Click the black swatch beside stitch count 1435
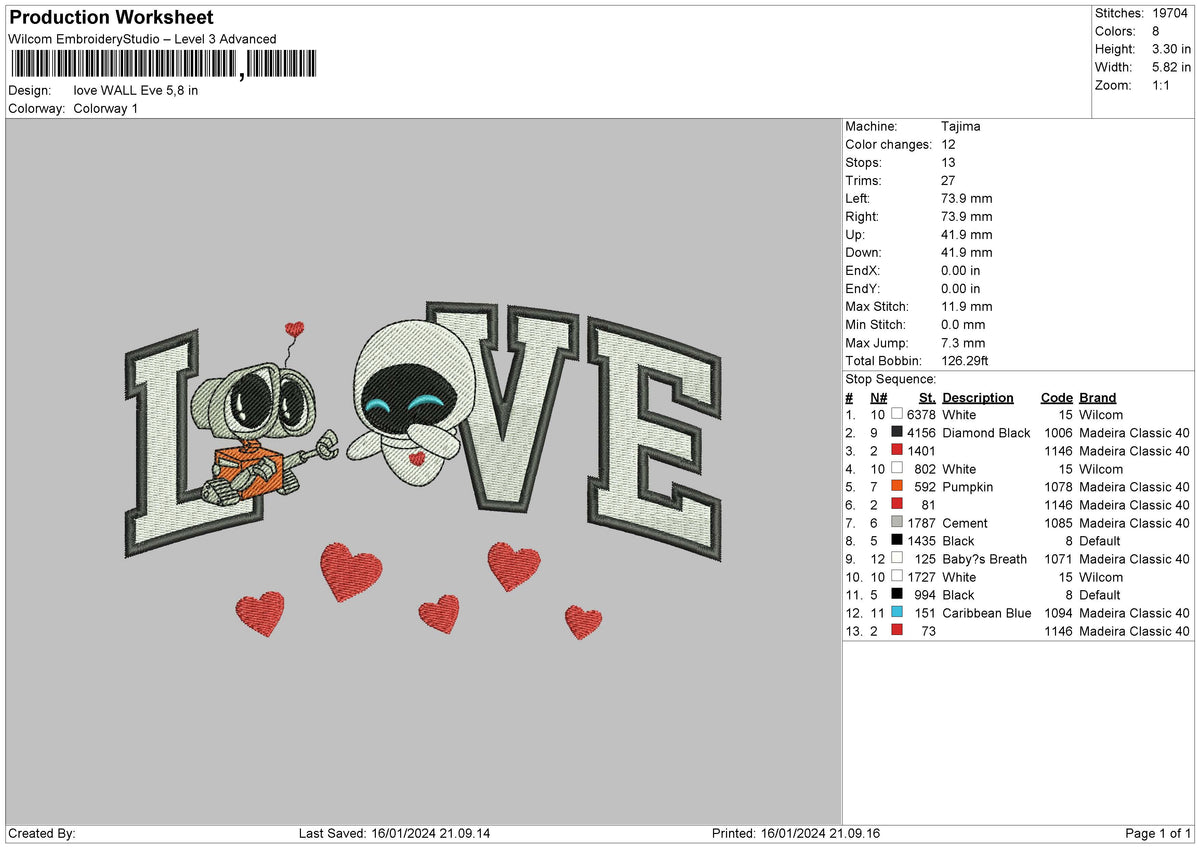 click(x=897, y=540)
